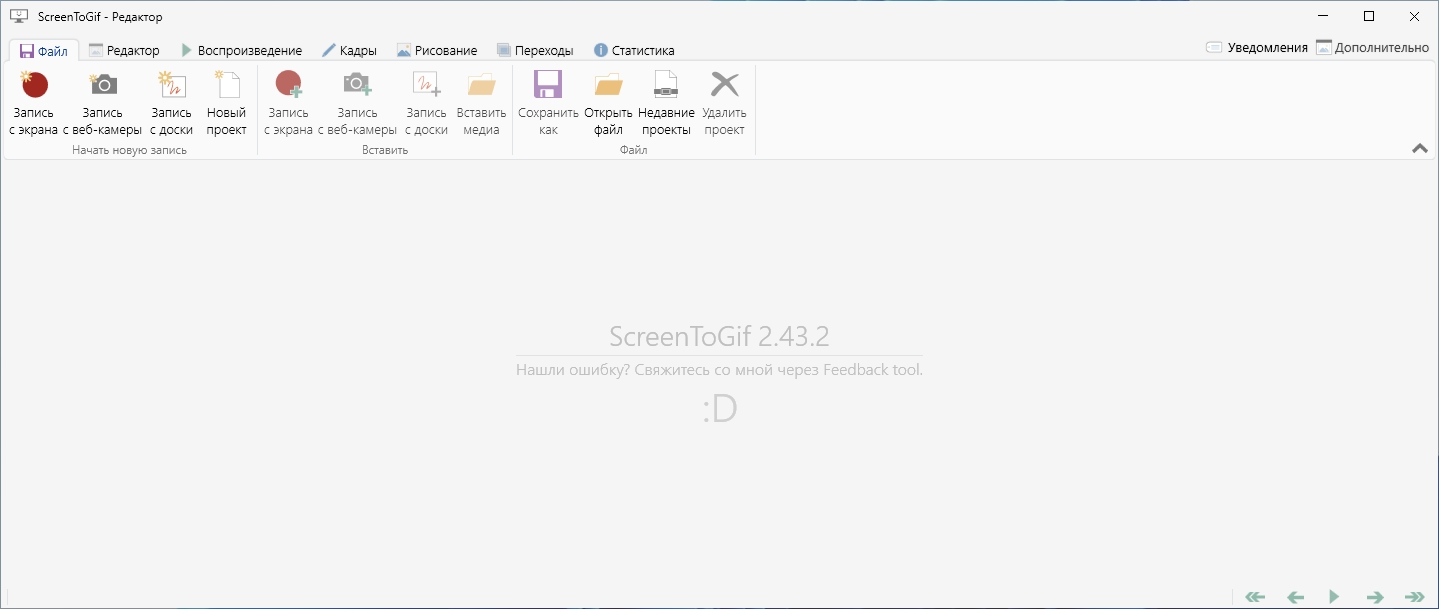Close the ScreenToGif editor window
The image size is (1439, 609).
pos(1415,16)
